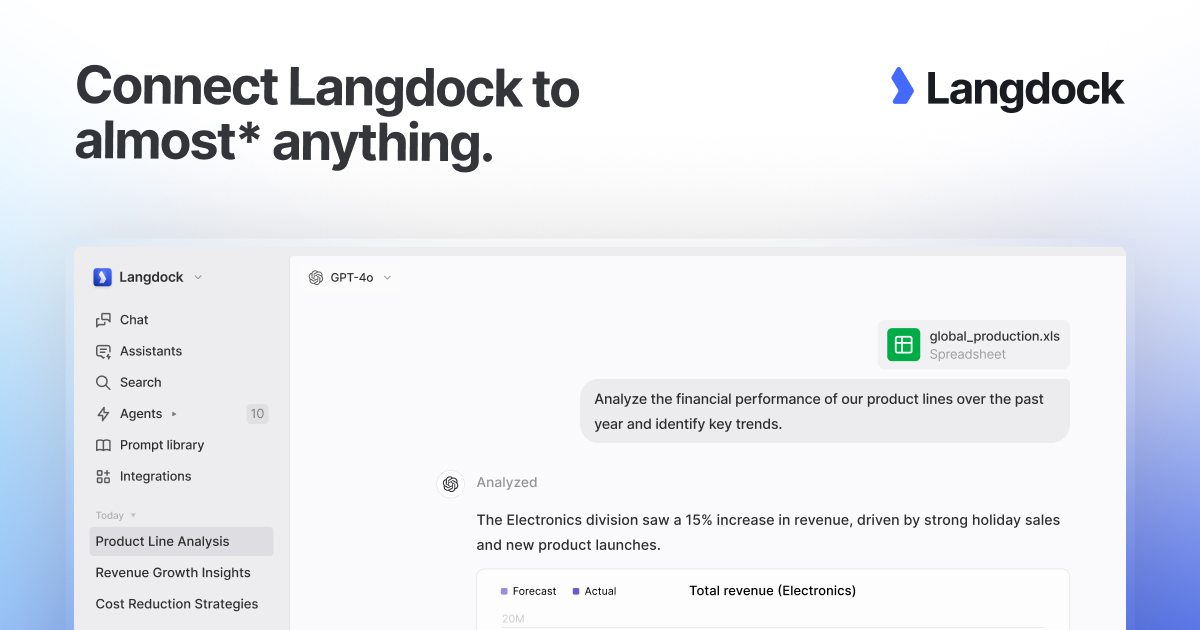Open the Chat section icon

coord(103,319)
